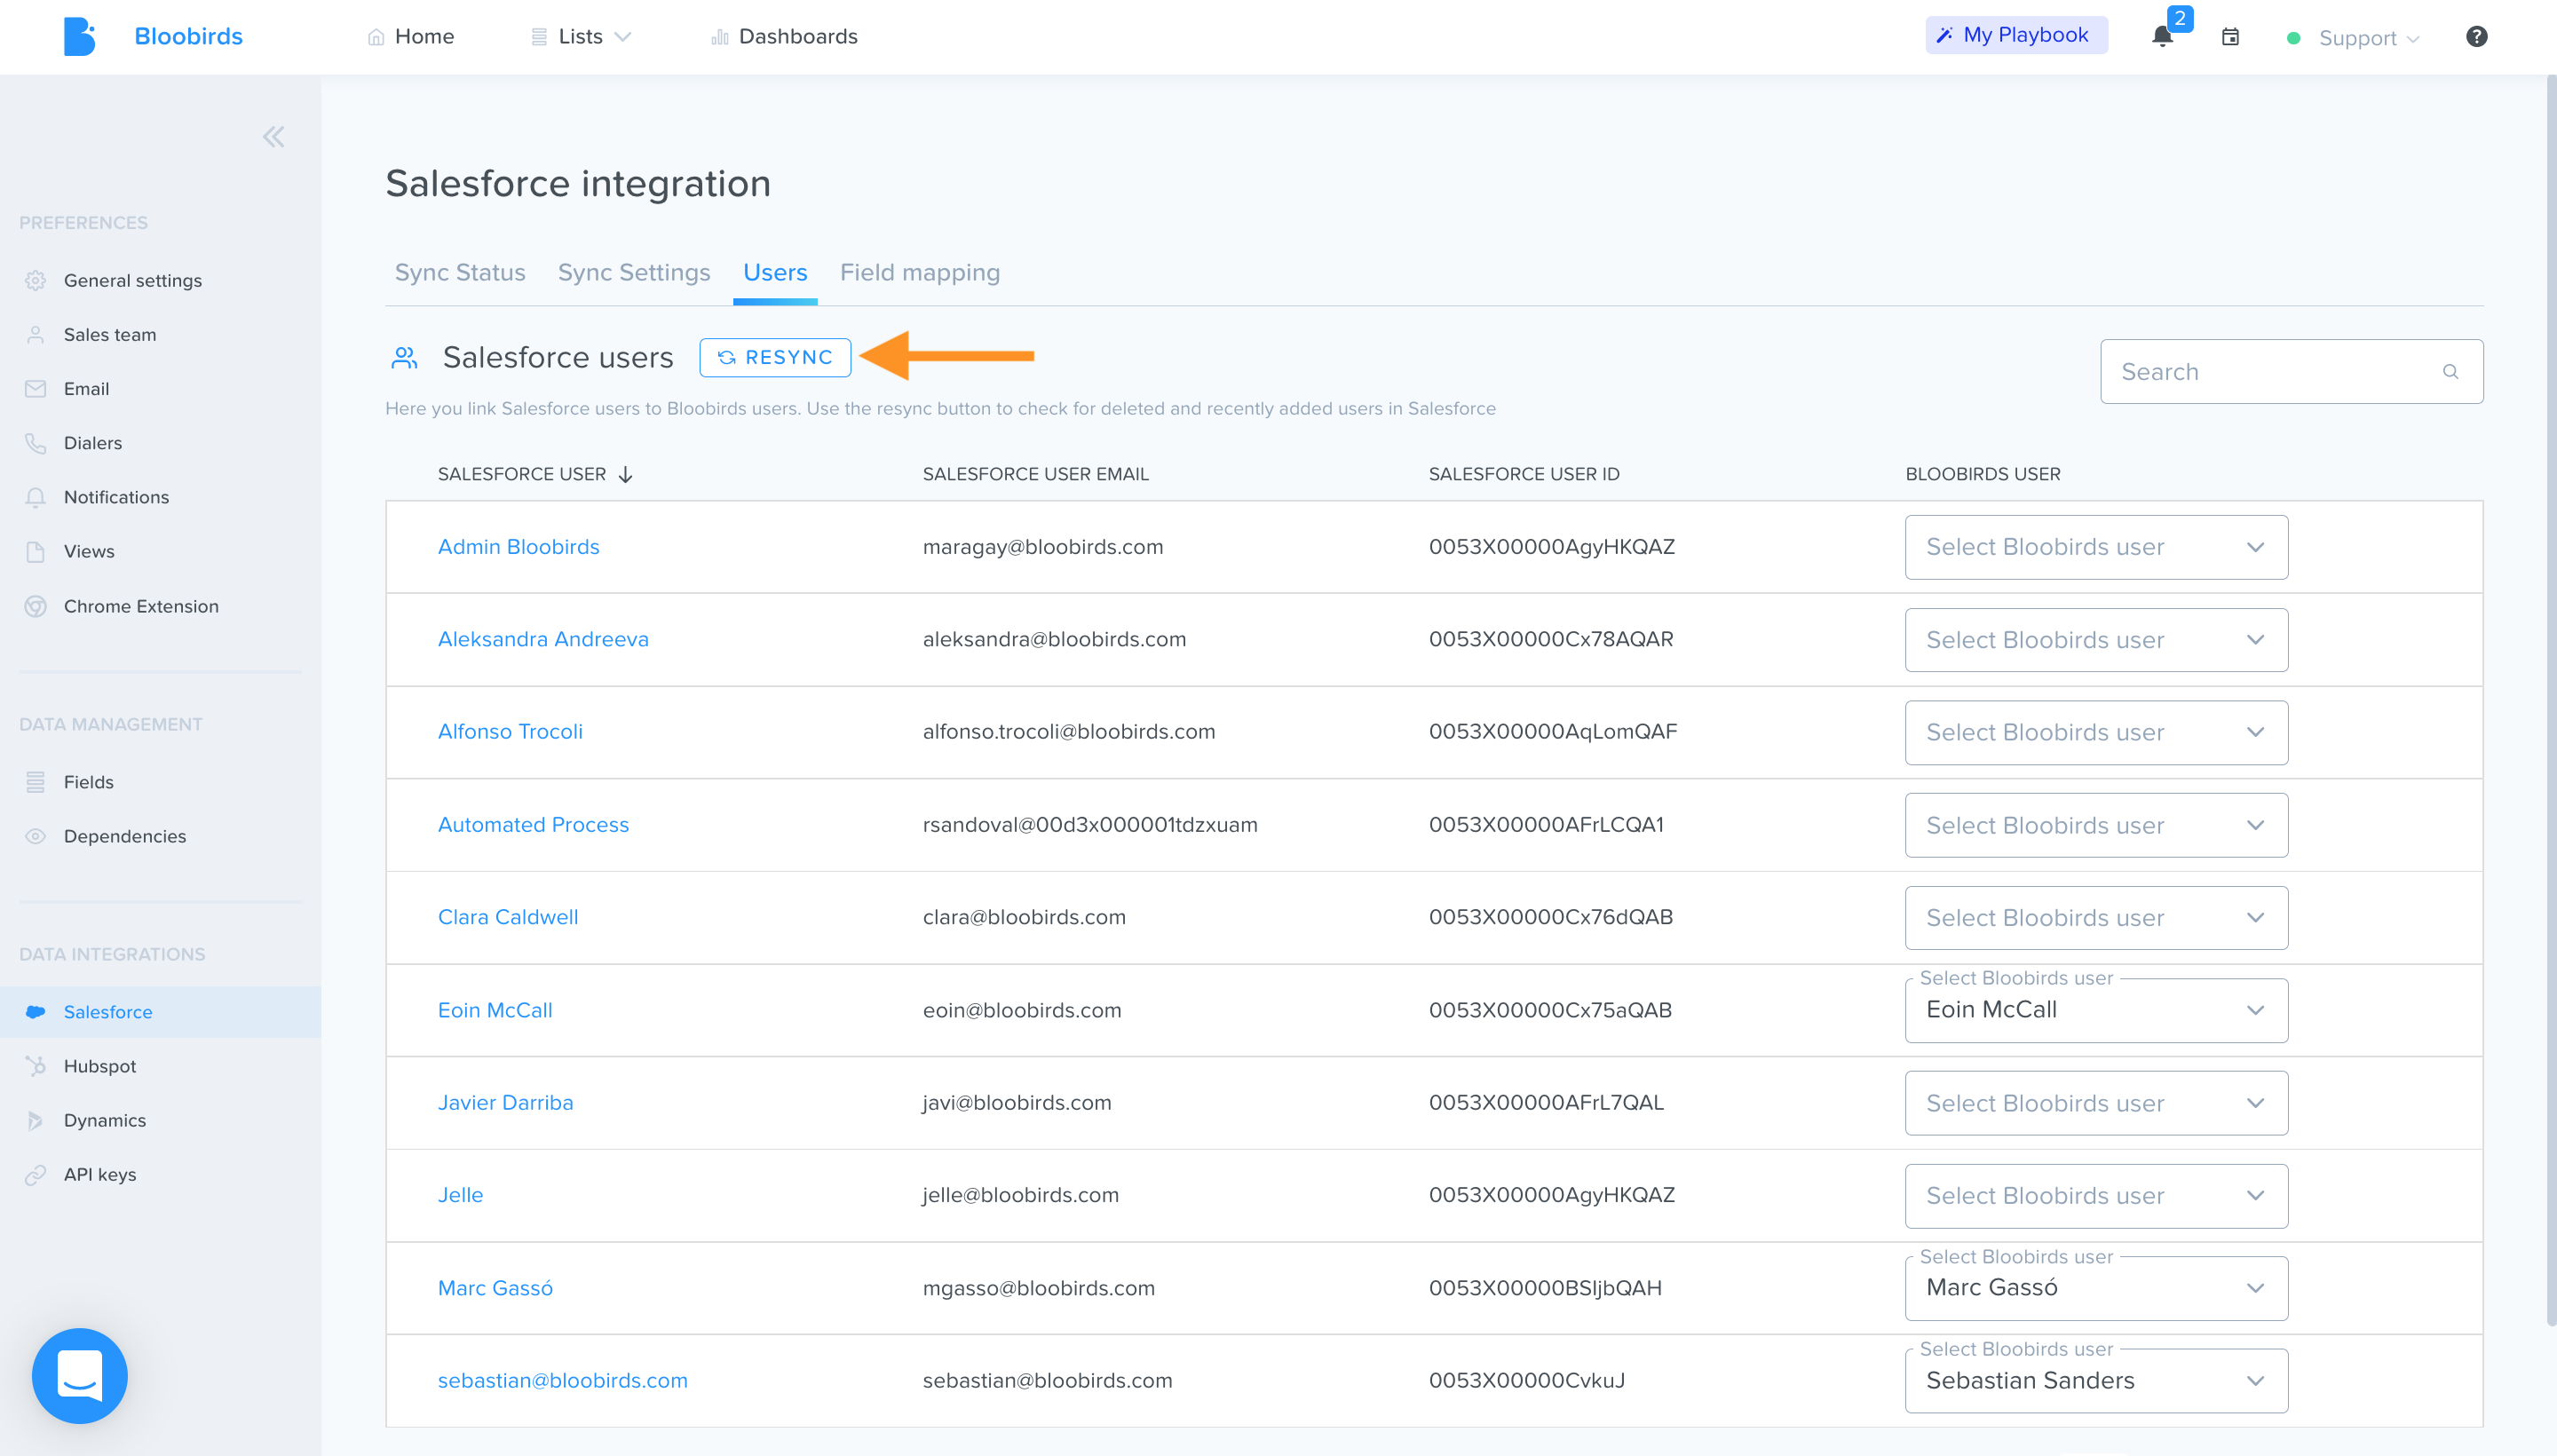Open Bloobirds user dropdown for Automated Process
2557x1456 pixels.
pos(2096,825)
